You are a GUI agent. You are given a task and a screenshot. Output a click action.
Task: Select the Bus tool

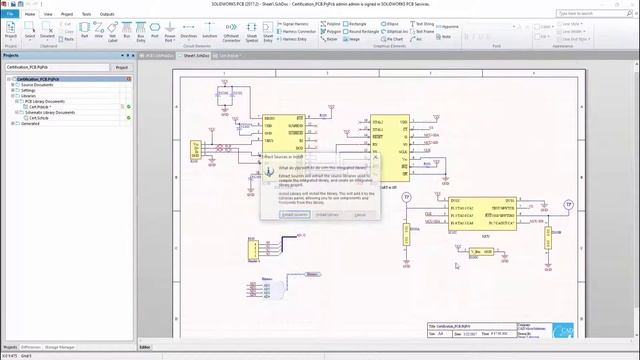coord(127,31)
